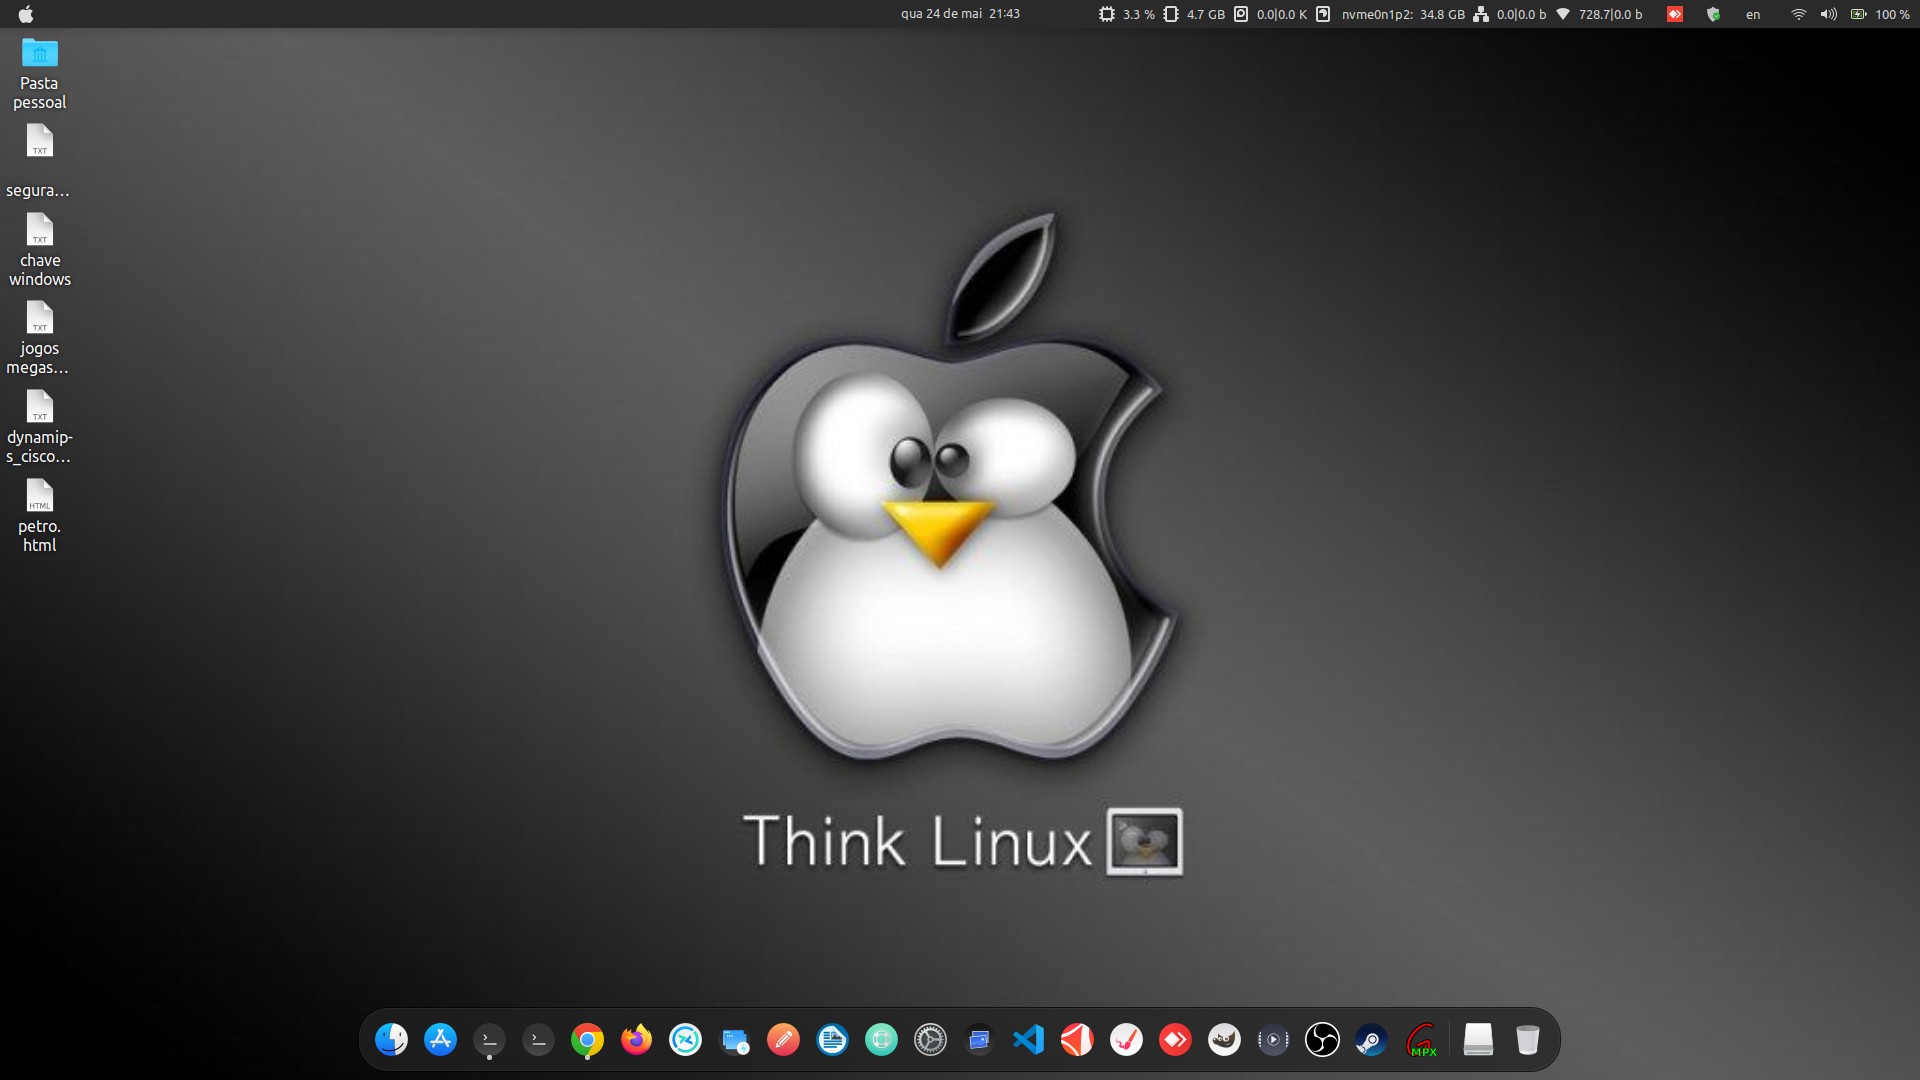Launch the App Store icon in the dock
Viewport: 1920px width, 1080px height.
[440, 1040]
